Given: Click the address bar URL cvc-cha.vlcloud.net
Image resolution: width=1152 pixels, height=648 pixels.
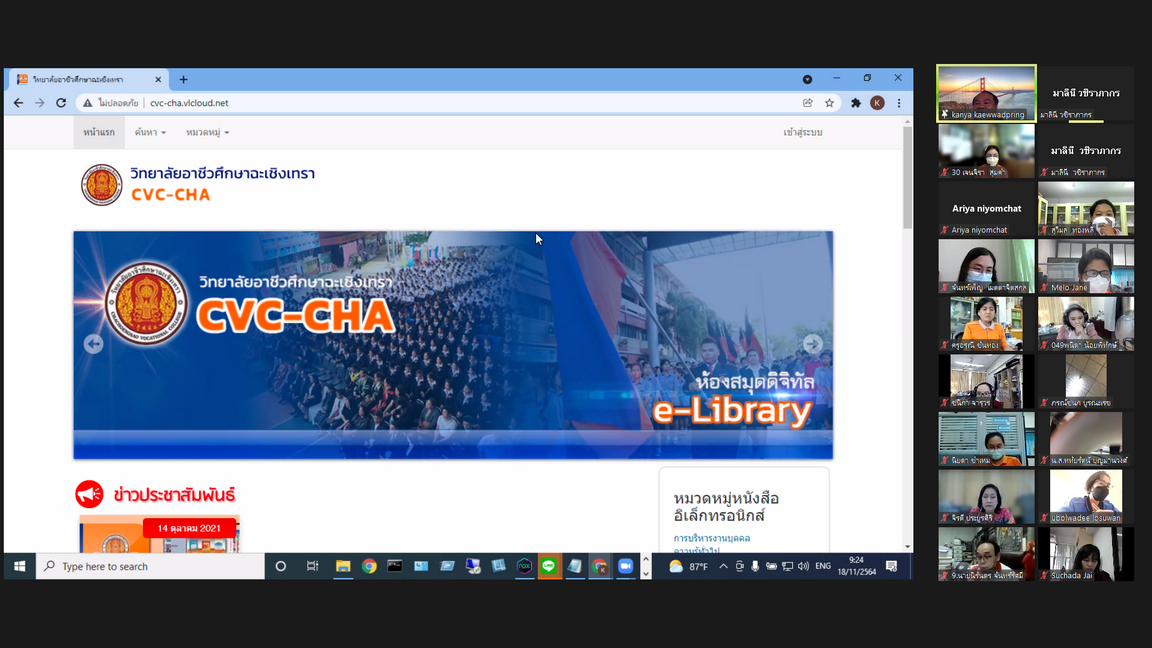Looking at the screenshot, I should click(189, 103).
